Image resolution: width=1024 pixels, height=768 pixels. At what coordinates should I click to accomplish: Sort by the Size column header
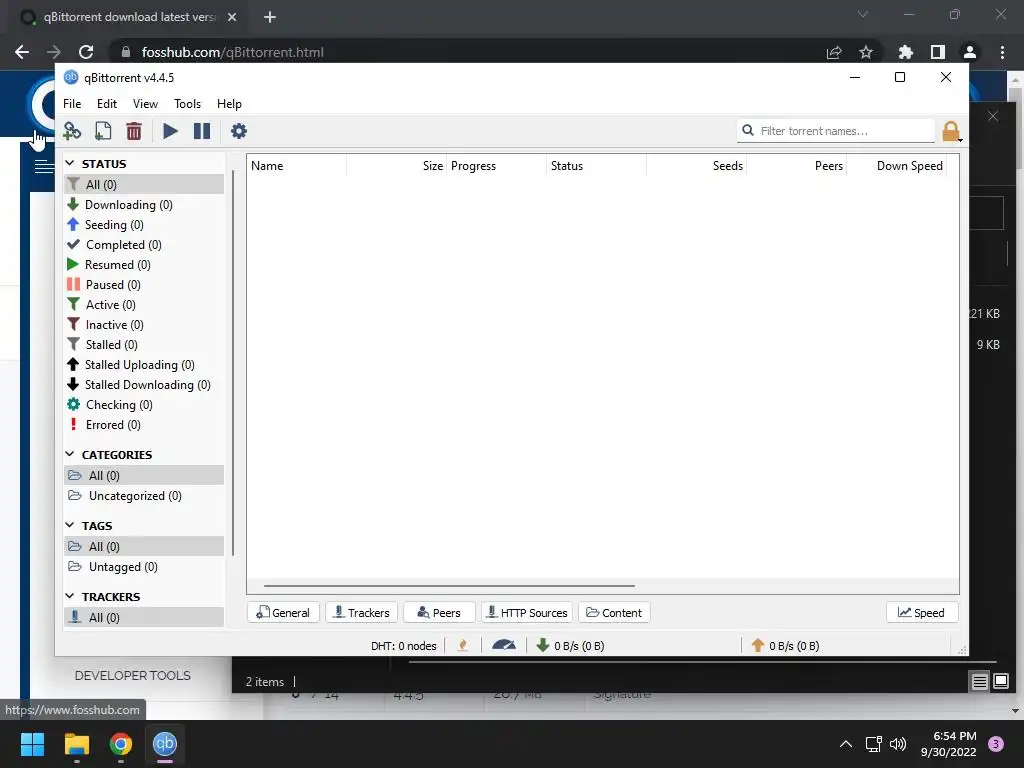396,166
